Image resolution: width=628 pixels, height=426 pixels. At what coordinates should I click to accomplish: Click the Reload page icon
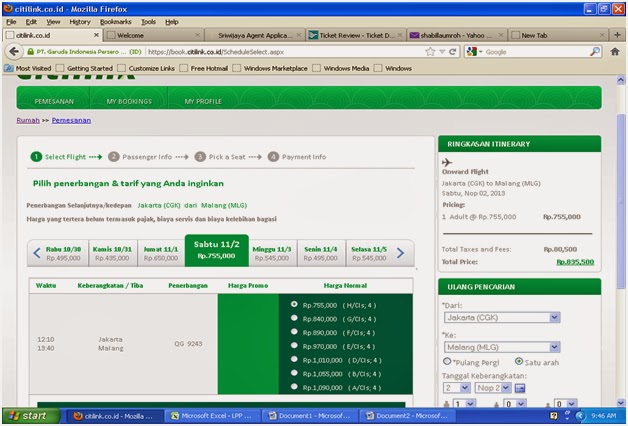click(453, 52)
